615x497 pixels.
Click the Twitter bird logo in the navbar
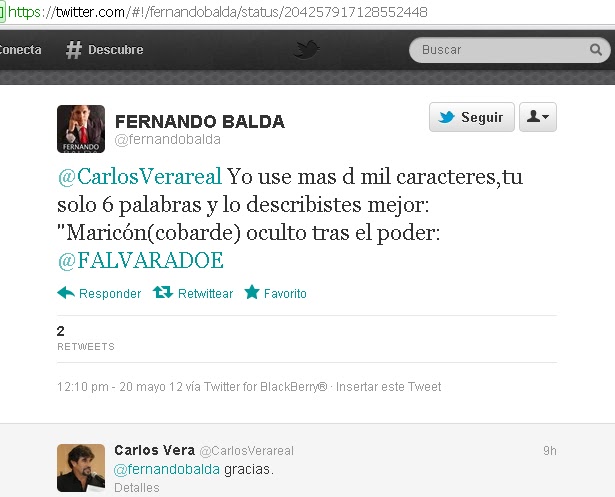[307, 49]
